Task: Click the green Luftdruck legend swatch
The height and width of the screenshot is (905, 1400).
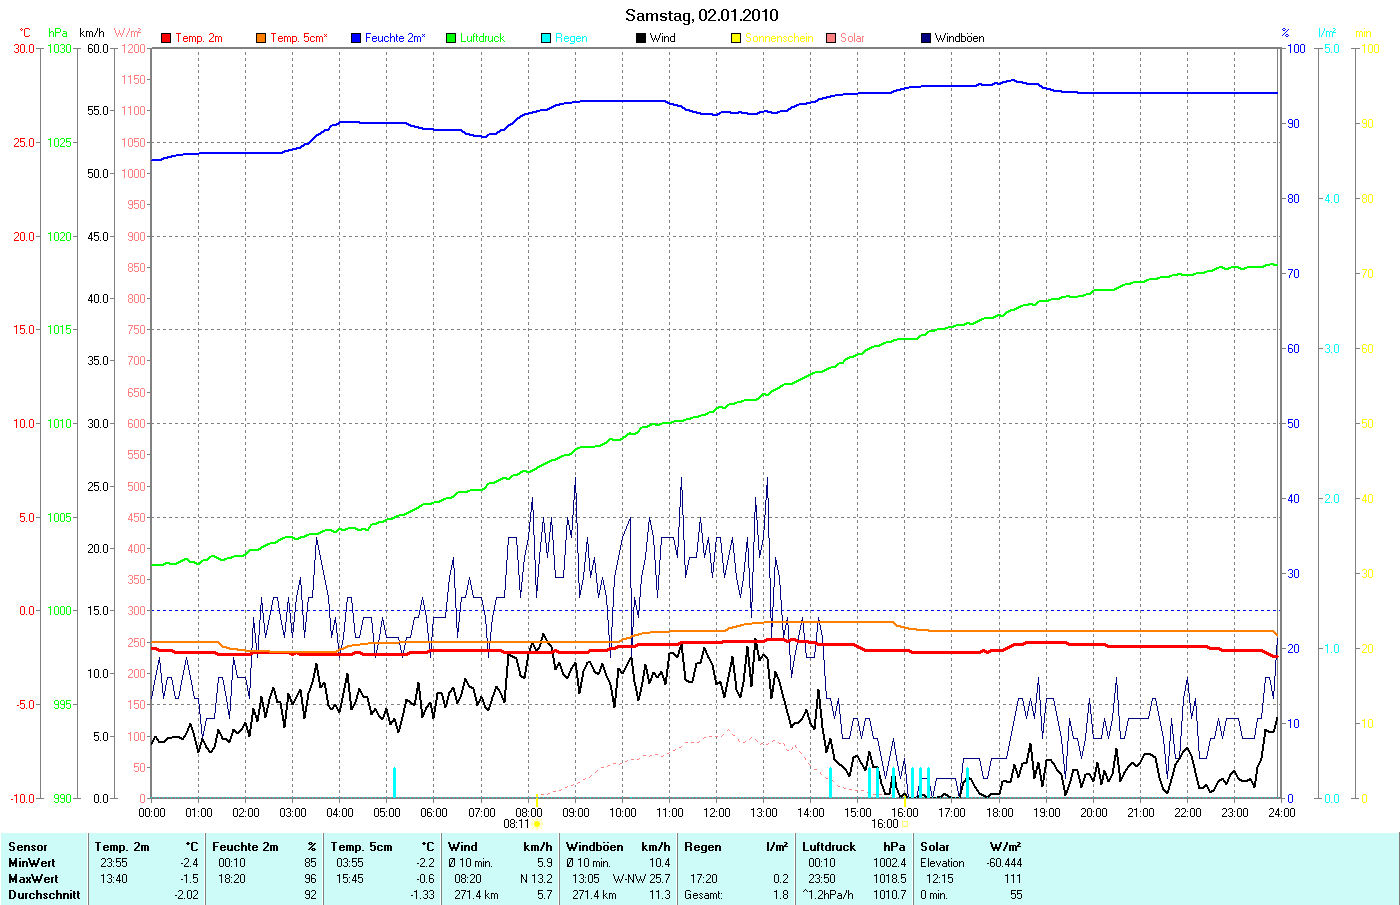Action: 451,38
